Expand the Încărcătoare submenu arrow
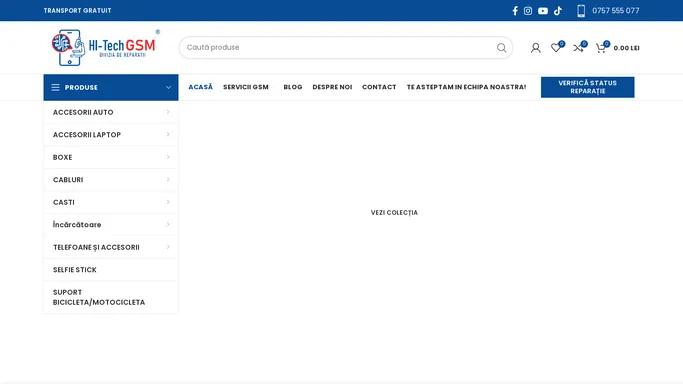Viewport: 683px width, 384px height. tap(168, 225)
